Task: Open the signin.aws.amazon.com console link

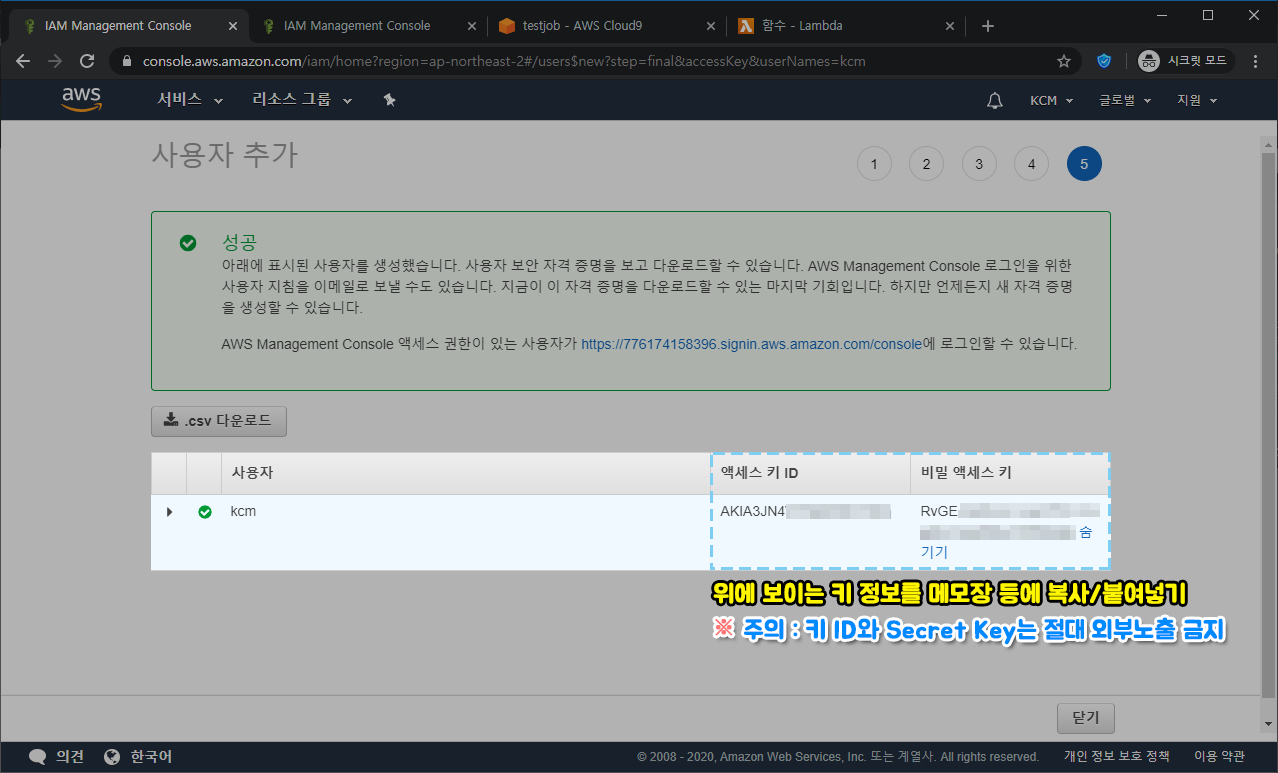Action: [751, 344]
